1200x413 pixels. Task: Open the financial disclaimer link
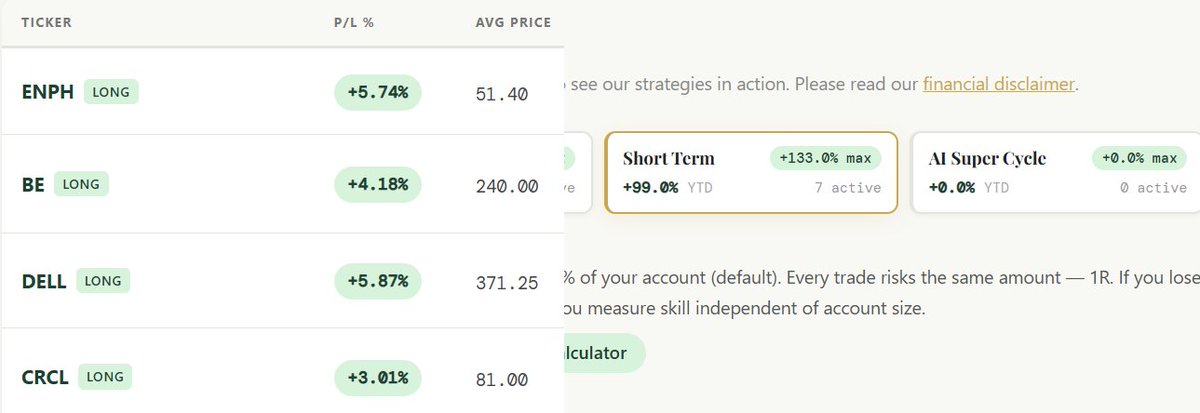pos(998,84)
